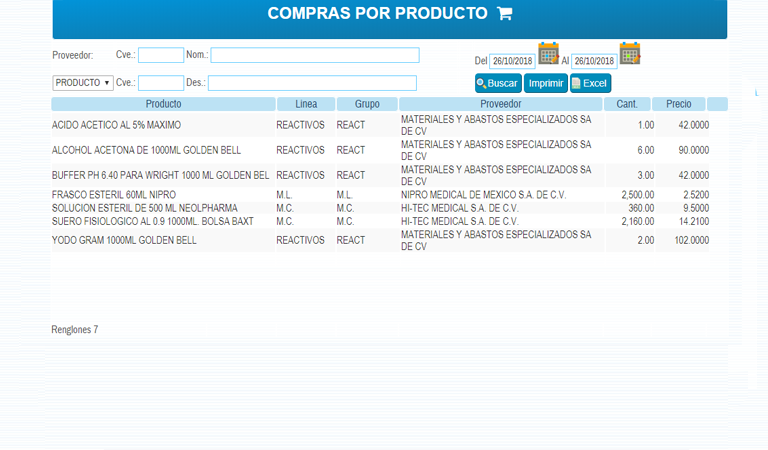Open the calendar for the 'Del' date
Screen dimensions: 768x450
pos(548,53)
